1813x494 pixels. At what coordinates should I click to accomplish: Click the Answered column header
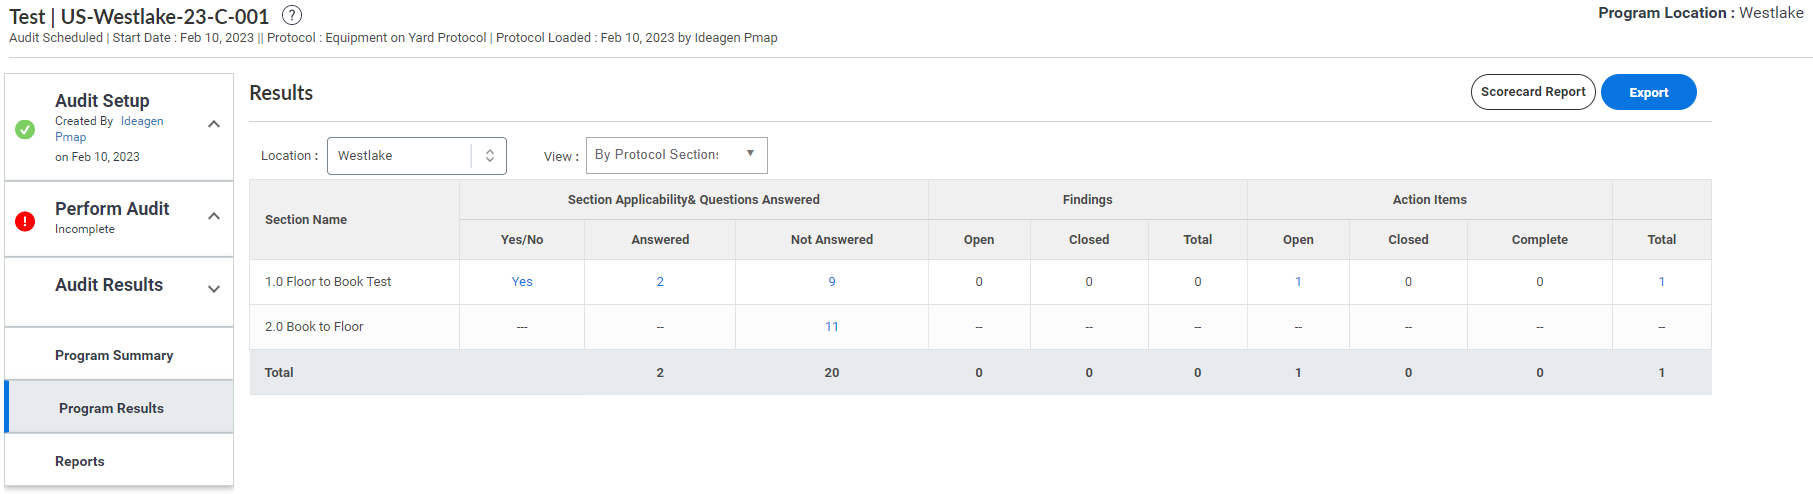(660, 240)
